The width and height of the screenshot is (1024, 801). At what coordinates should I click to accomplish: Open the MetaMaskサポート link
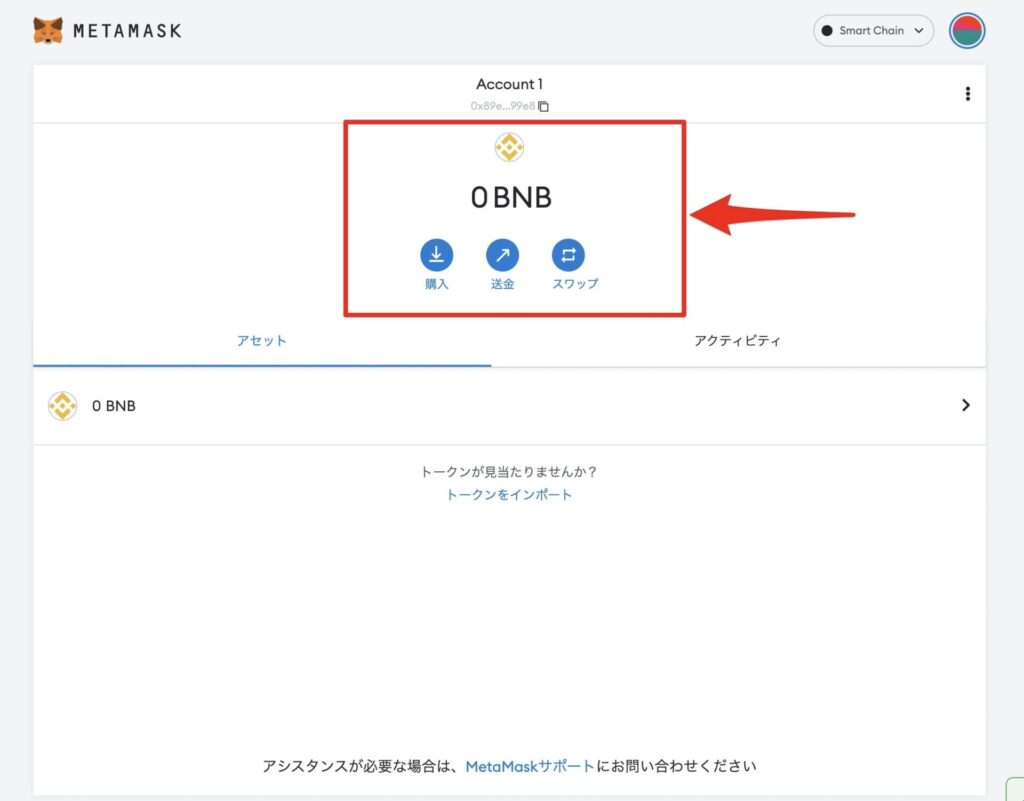pos(530,766)
